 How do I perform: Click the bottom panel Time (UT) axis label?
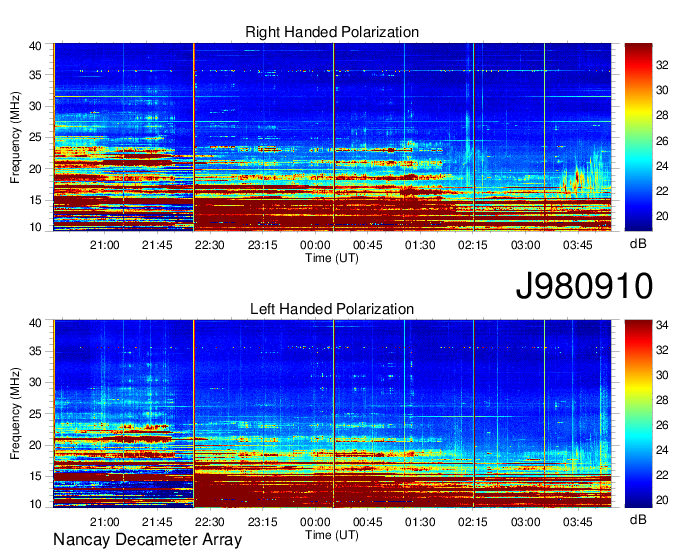332,535
